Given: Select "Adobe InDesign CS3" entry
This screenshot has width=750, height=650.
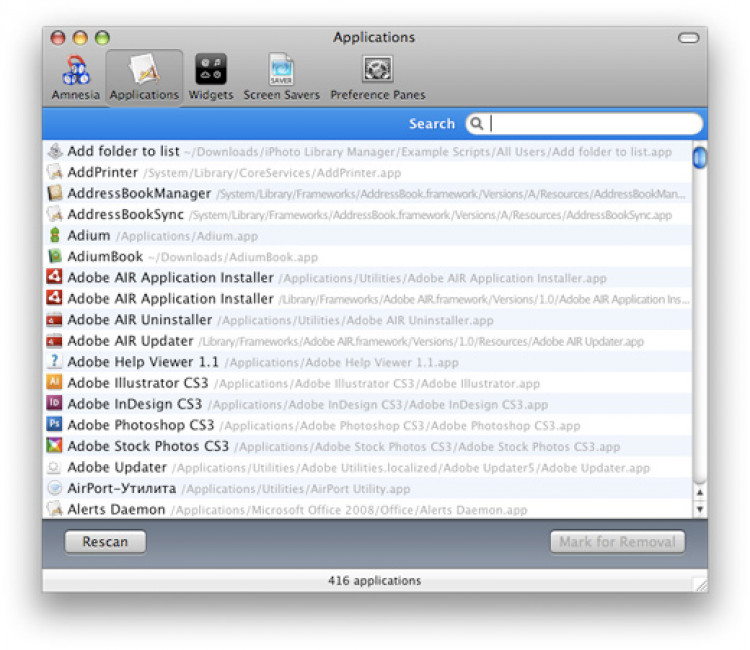Looking at the screenshot, I should coord(135,404).
